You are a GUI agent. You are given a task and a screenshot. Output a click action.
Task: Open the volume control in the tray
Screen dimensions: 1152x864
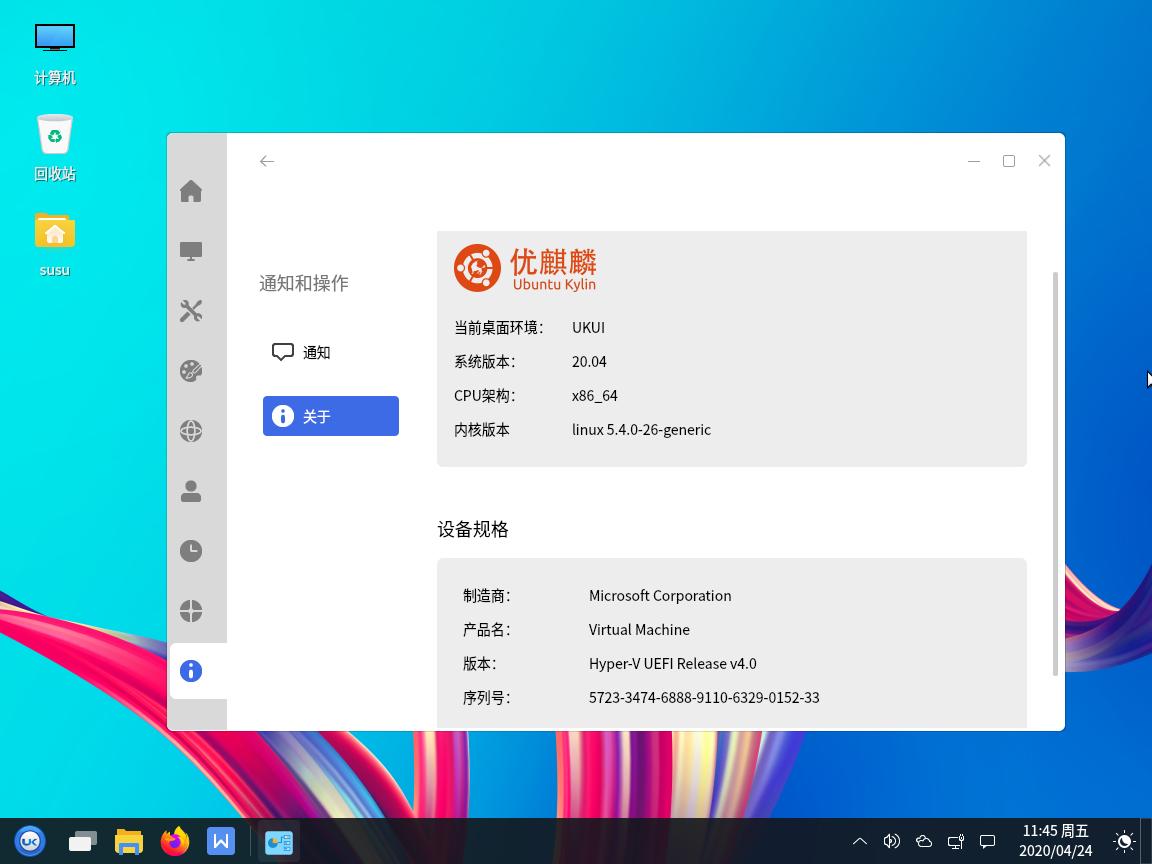(891, 841)
